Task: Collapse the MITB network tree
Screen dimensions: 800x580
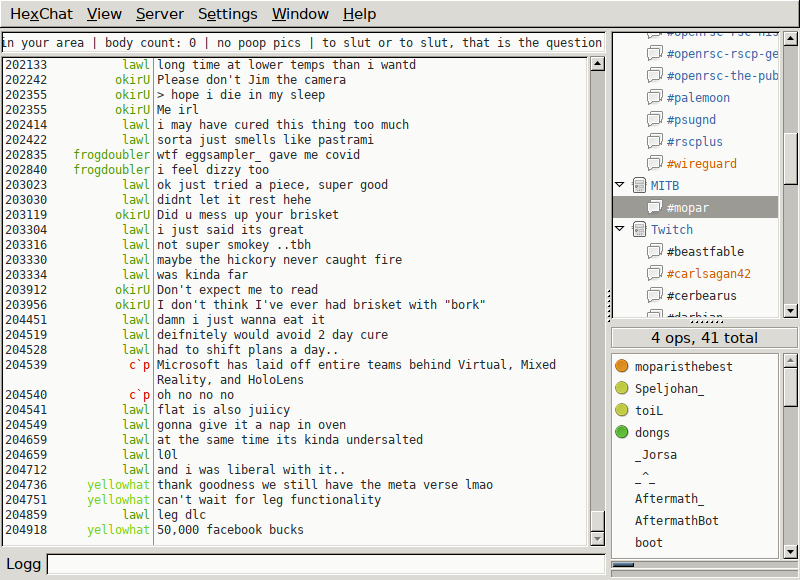Action: point(620,185)
